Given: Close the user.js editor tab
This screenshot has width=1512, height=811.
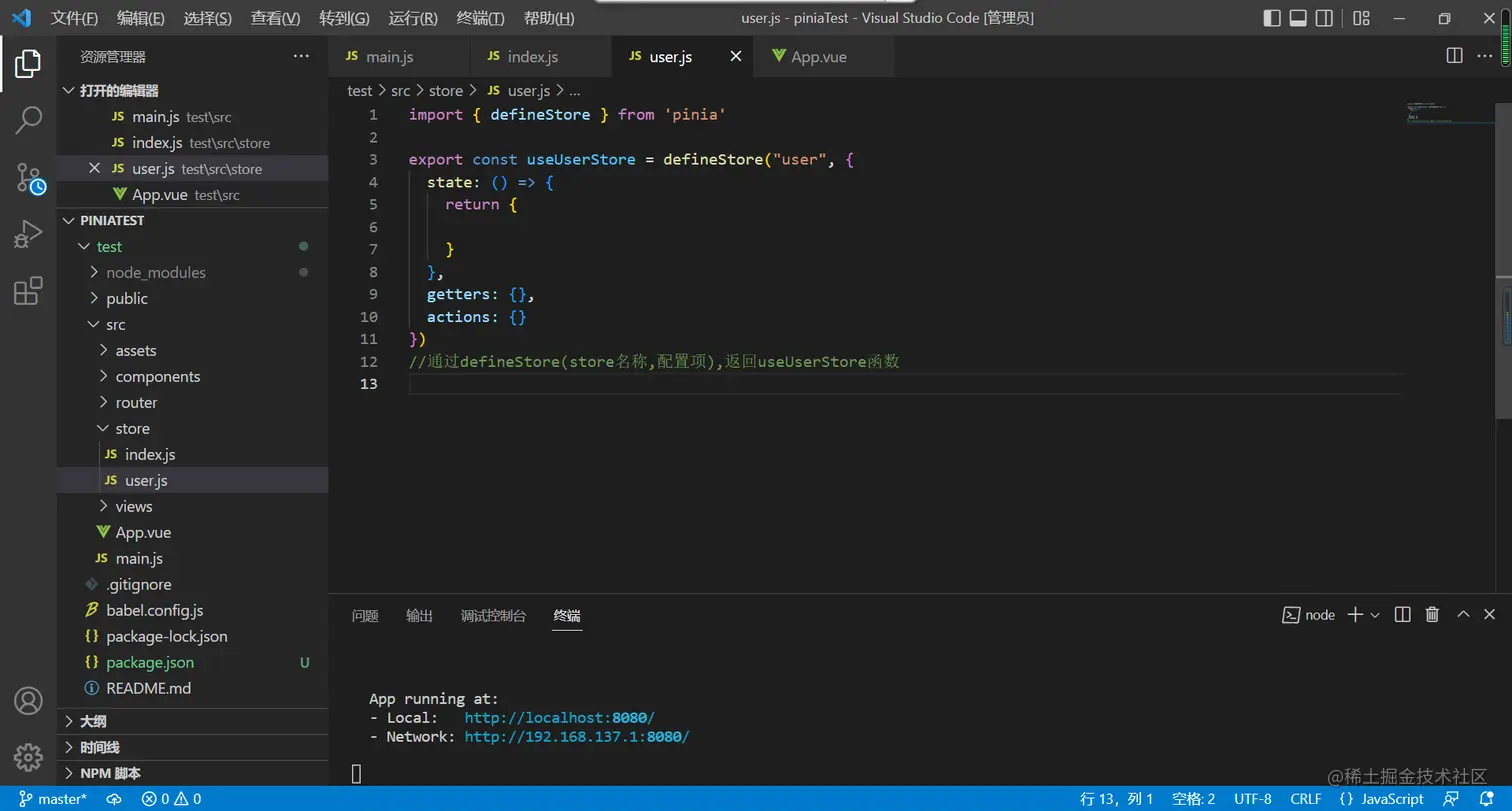Looking at the screenshot, I should (x=736, y=57).
